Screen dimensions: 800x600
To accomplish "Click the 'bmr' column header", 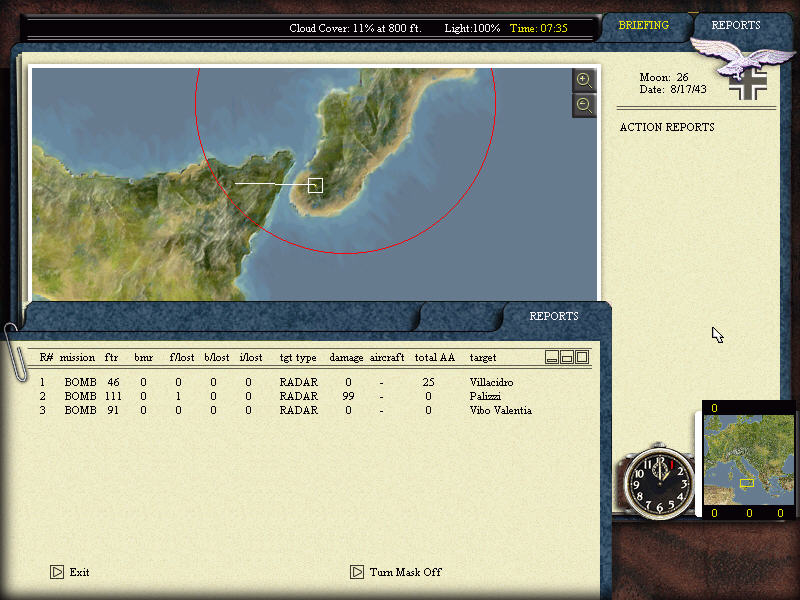I will click(143, 357).
